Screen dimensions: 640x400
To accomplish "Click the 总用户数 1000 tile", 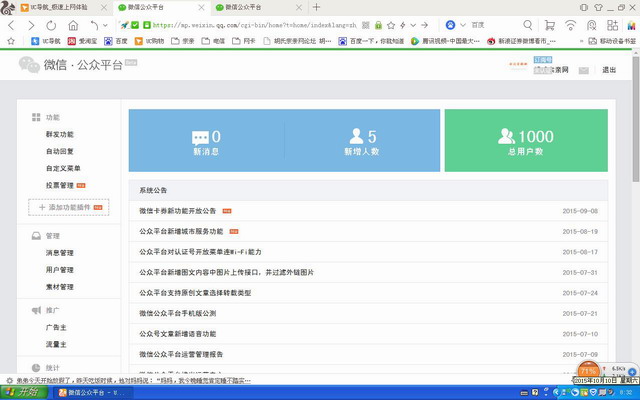I will (x=526, y=141).
